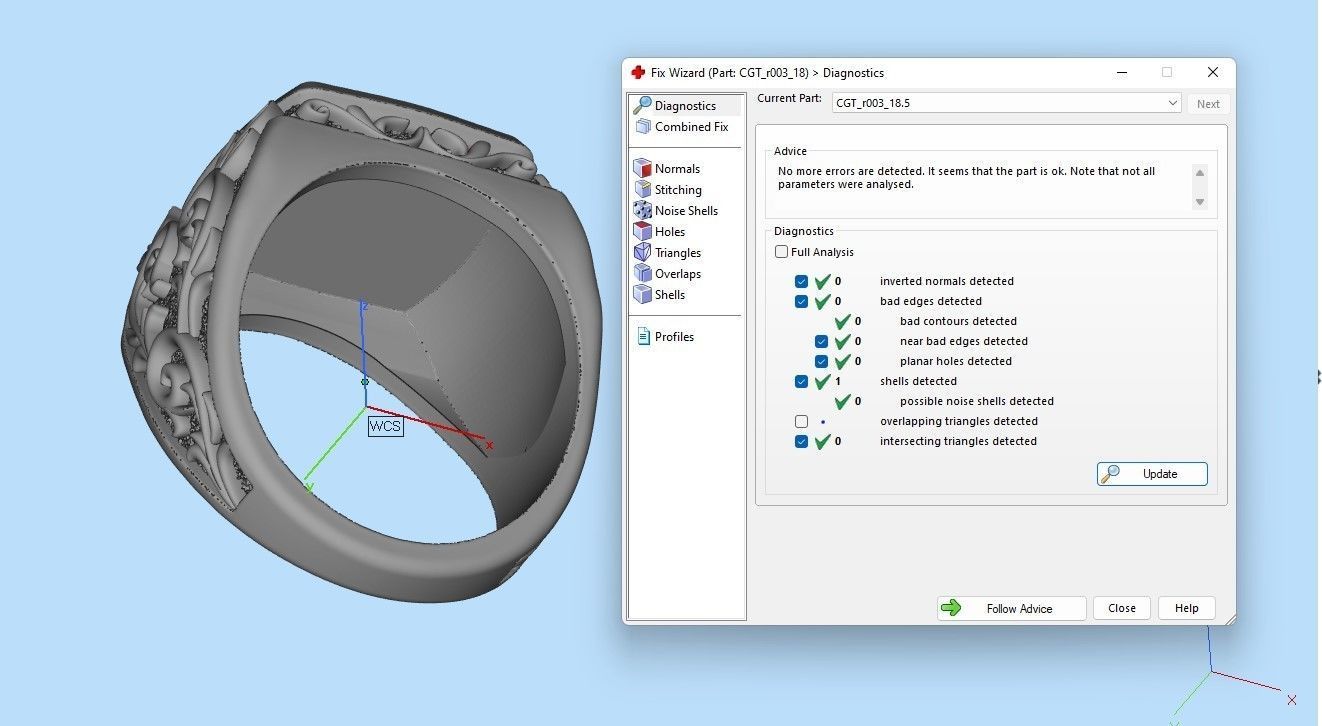Screen dimensions: 1322x726
Task: Enable overlapping triangles detected checkbox
Action: 801,421
